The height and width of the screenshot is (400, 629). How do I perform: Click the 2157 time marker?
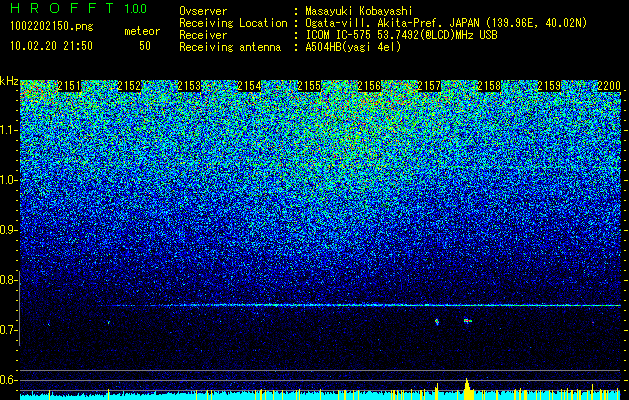pyautogui.click(x=429, y=86)
